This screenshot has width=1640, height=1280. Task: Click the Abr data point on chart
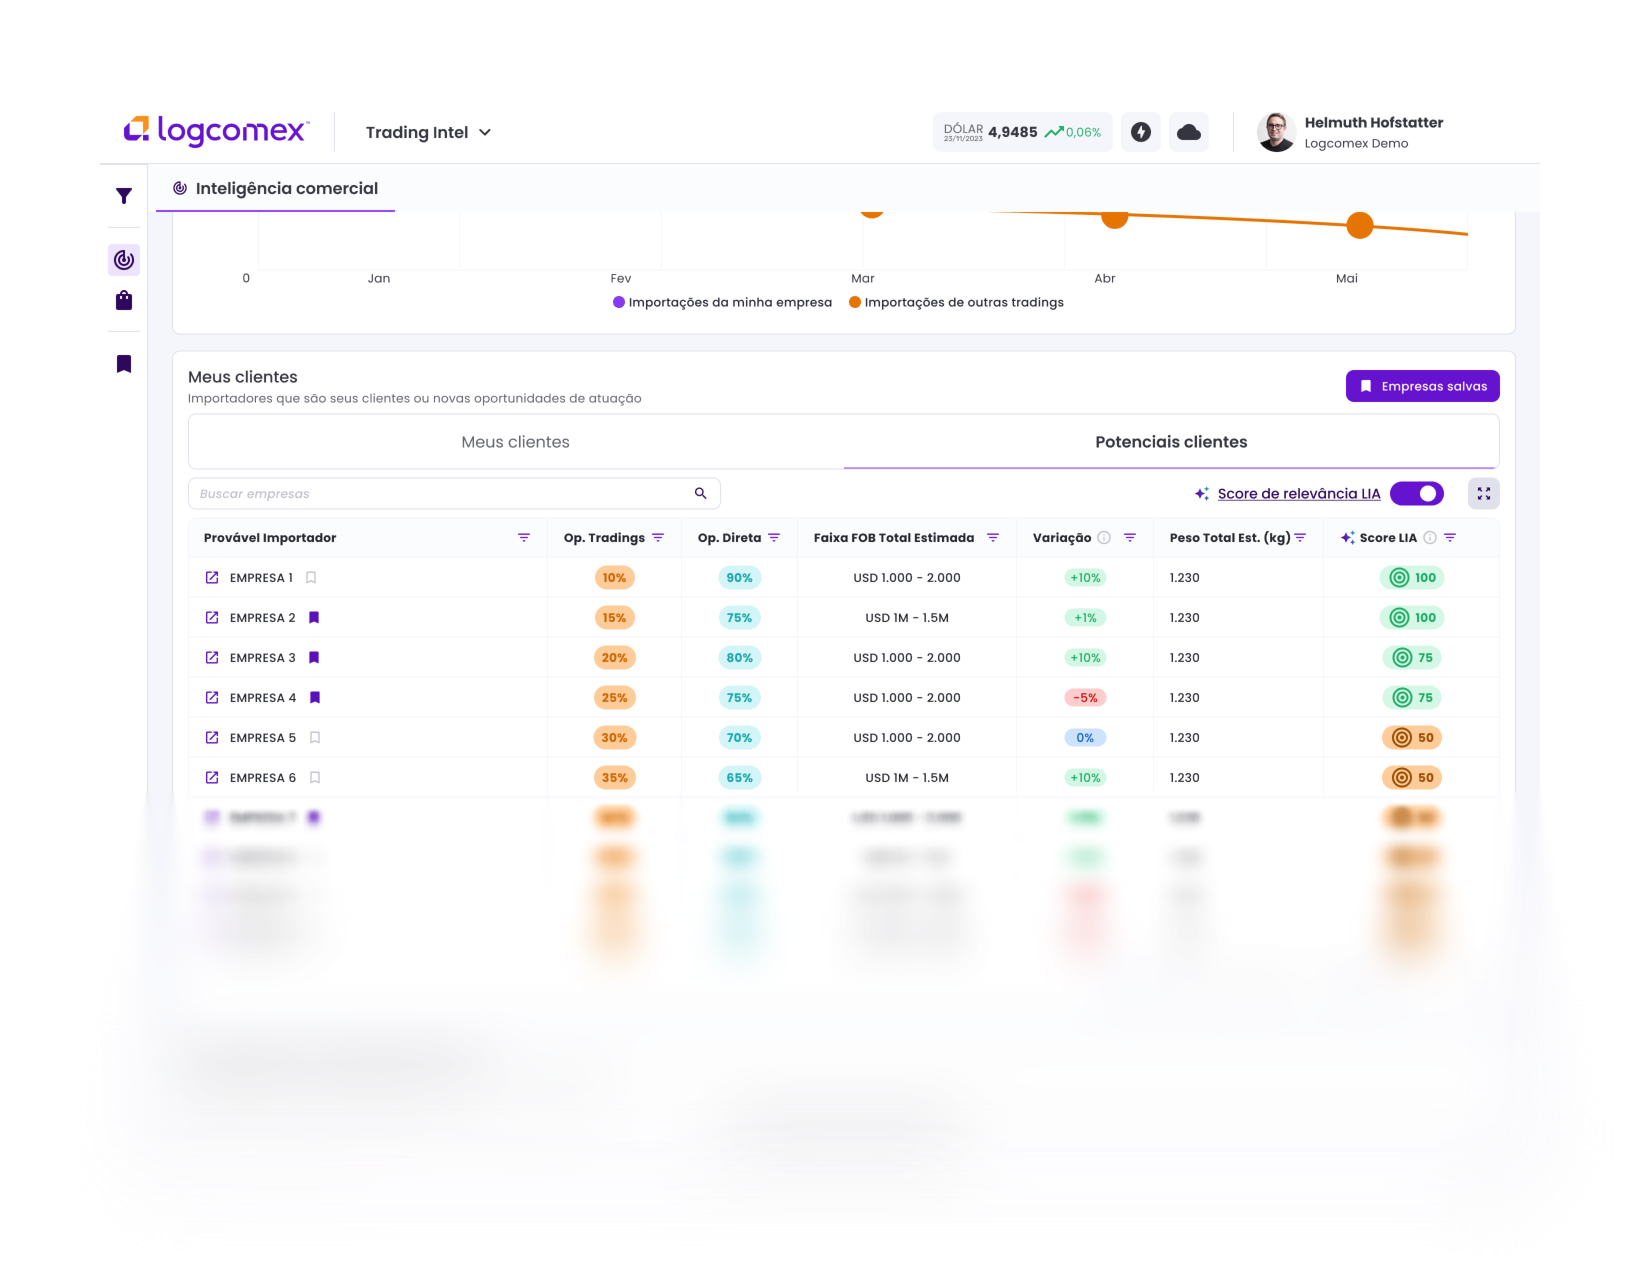point(1114,218)
